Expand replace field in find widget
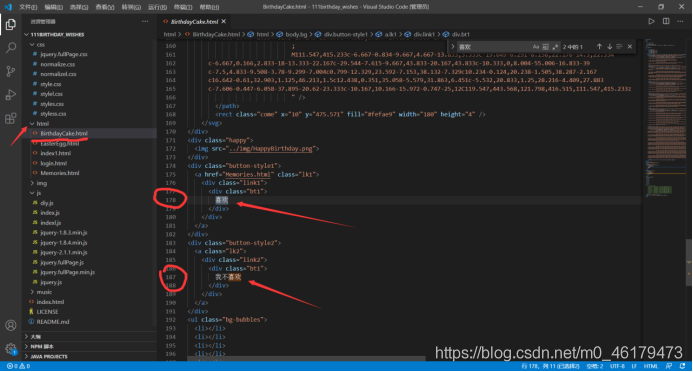The width and height of the screenshot is (693, 372). (453, 46)
